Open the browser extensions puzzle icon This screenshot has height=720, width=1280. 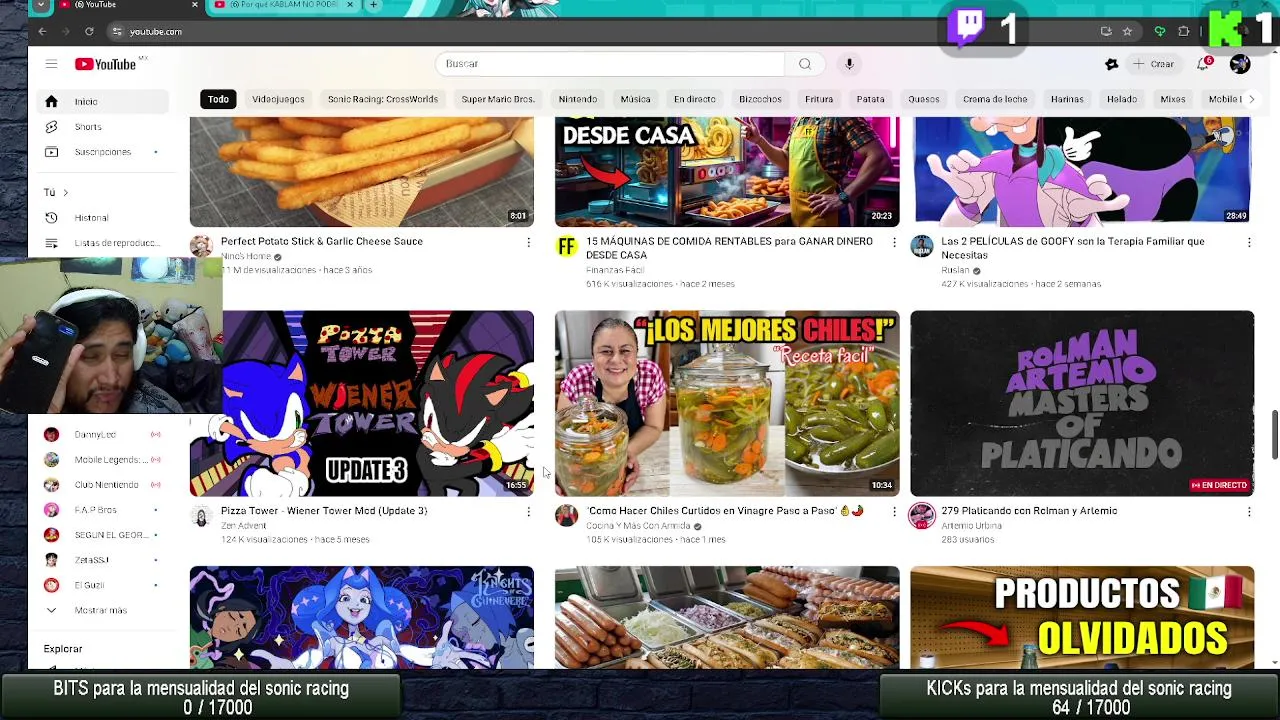pos(1184,32)
